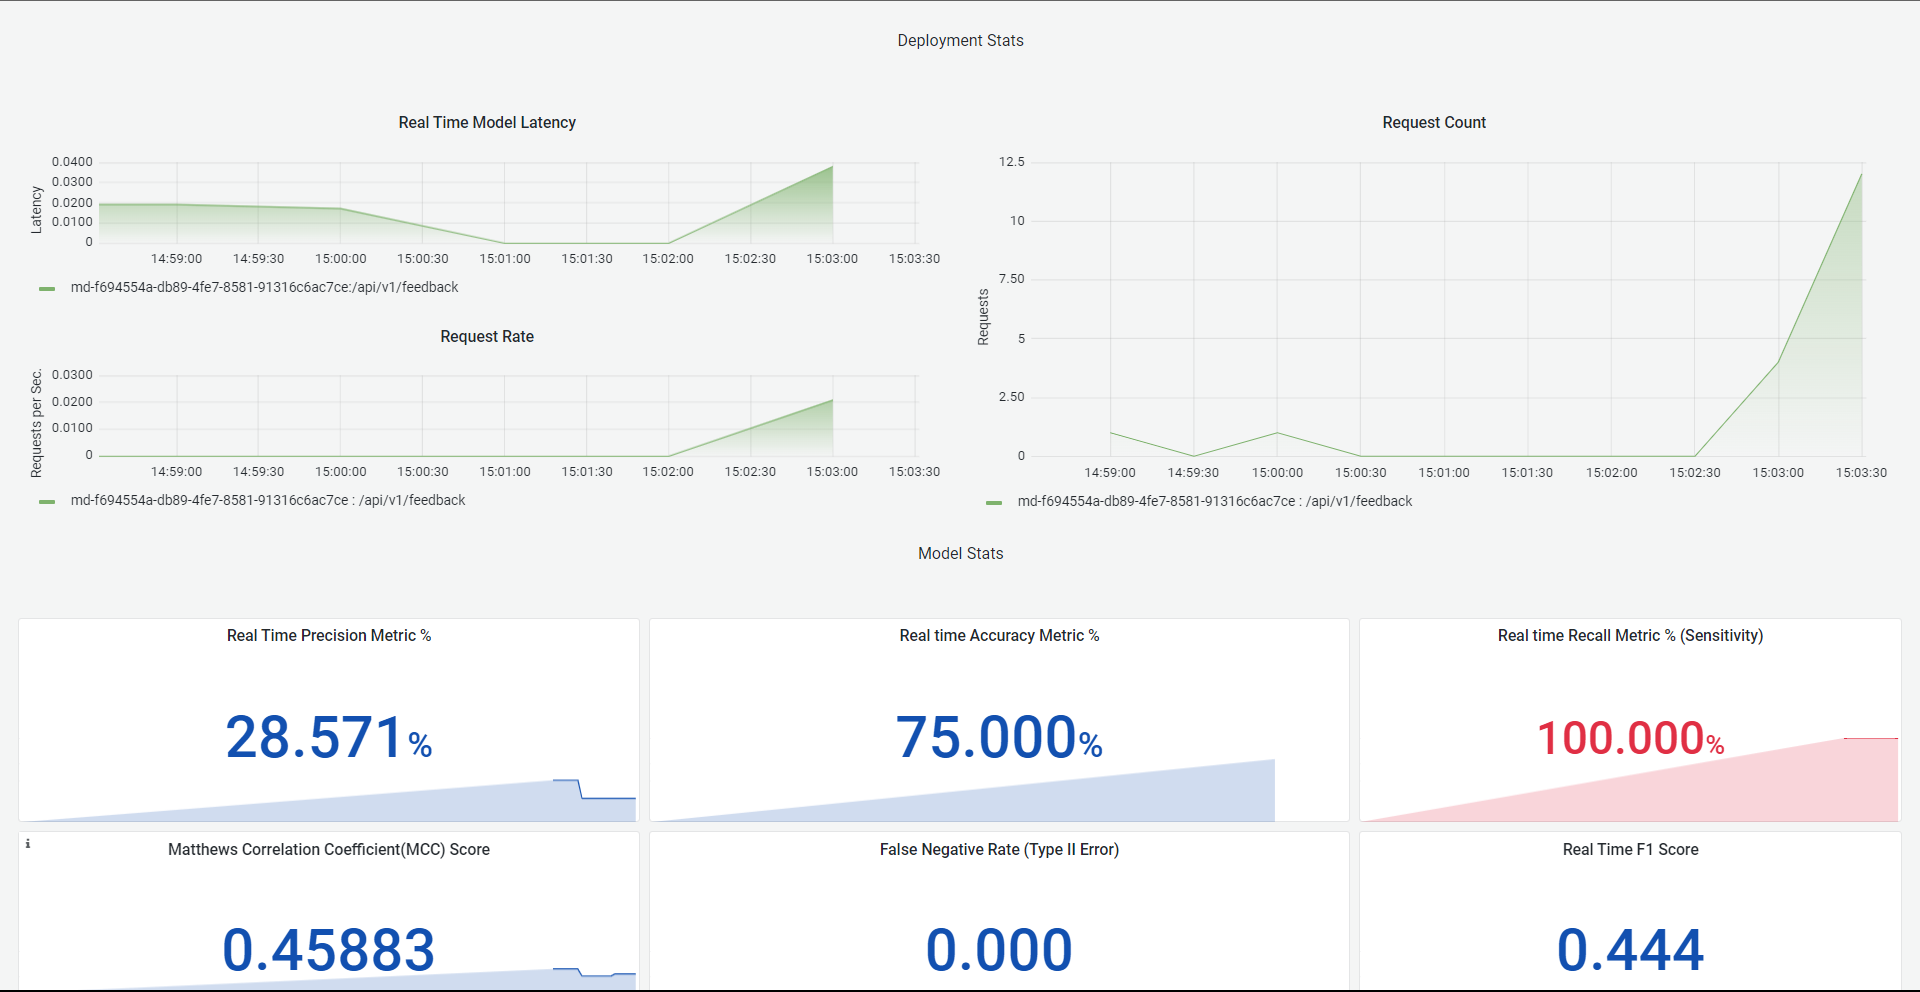
Task: Click 15:03:00 tick on latency chart axis
Action: tap(832, 258)
